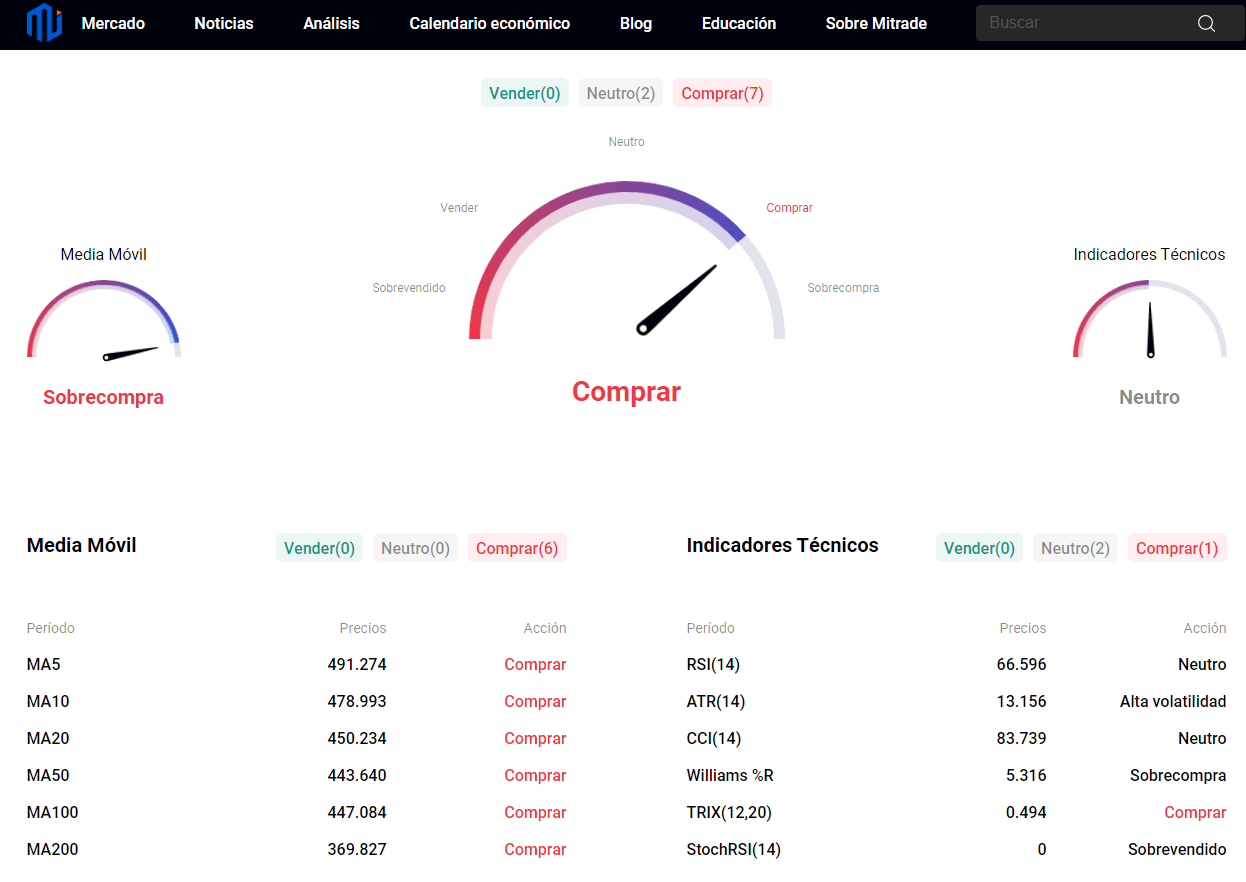The height and width of the screenshot is (882, 1246).
Task: Open Calendario económico page
Action: click(490, 23)
